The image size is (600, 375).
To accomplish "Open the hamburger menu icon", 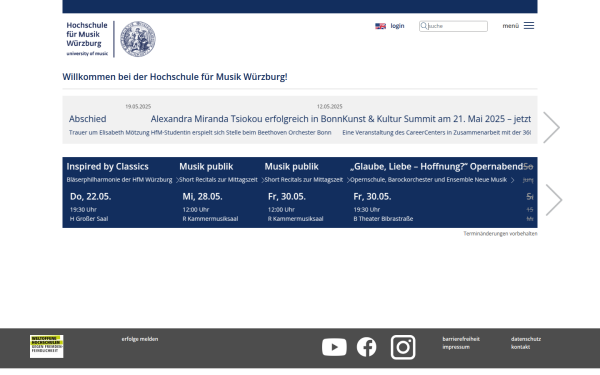I will (529, 26).
